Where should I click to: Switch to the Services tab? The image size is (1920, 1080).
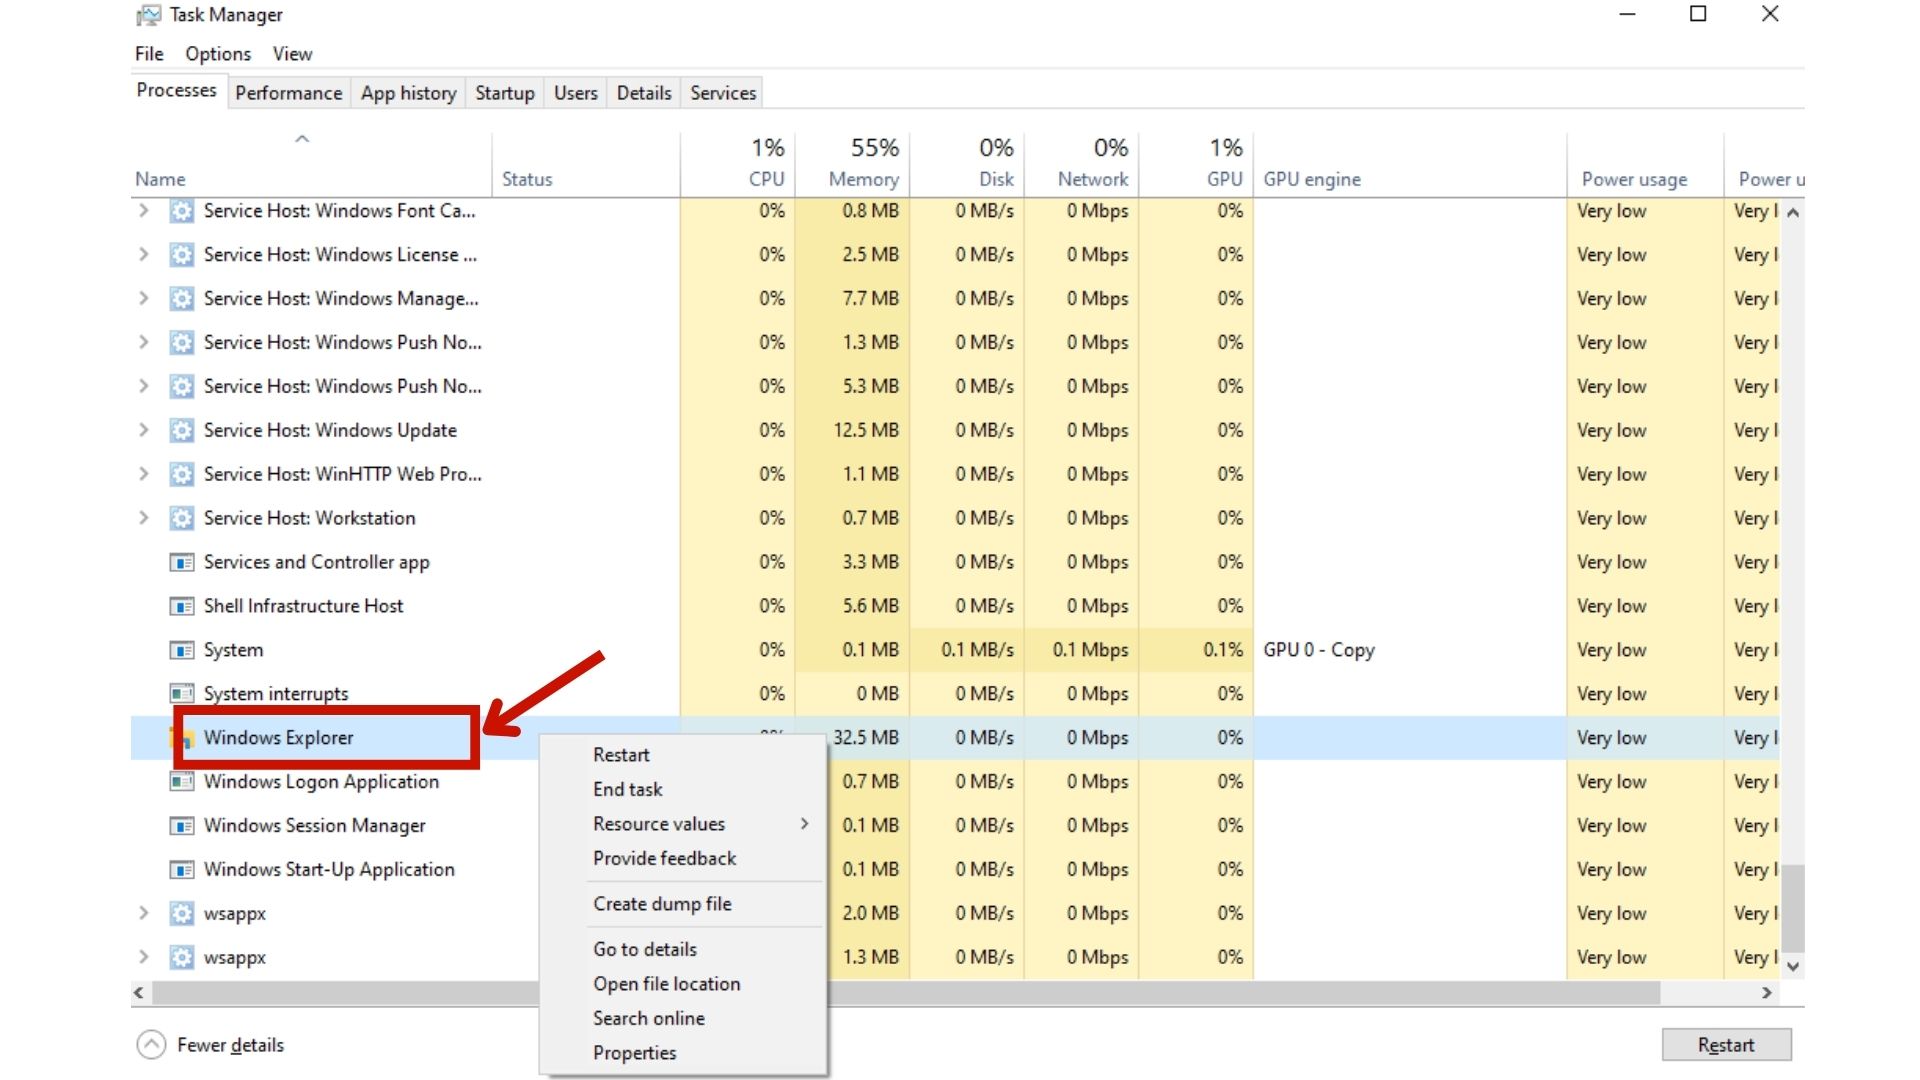(x=722, y=93)
